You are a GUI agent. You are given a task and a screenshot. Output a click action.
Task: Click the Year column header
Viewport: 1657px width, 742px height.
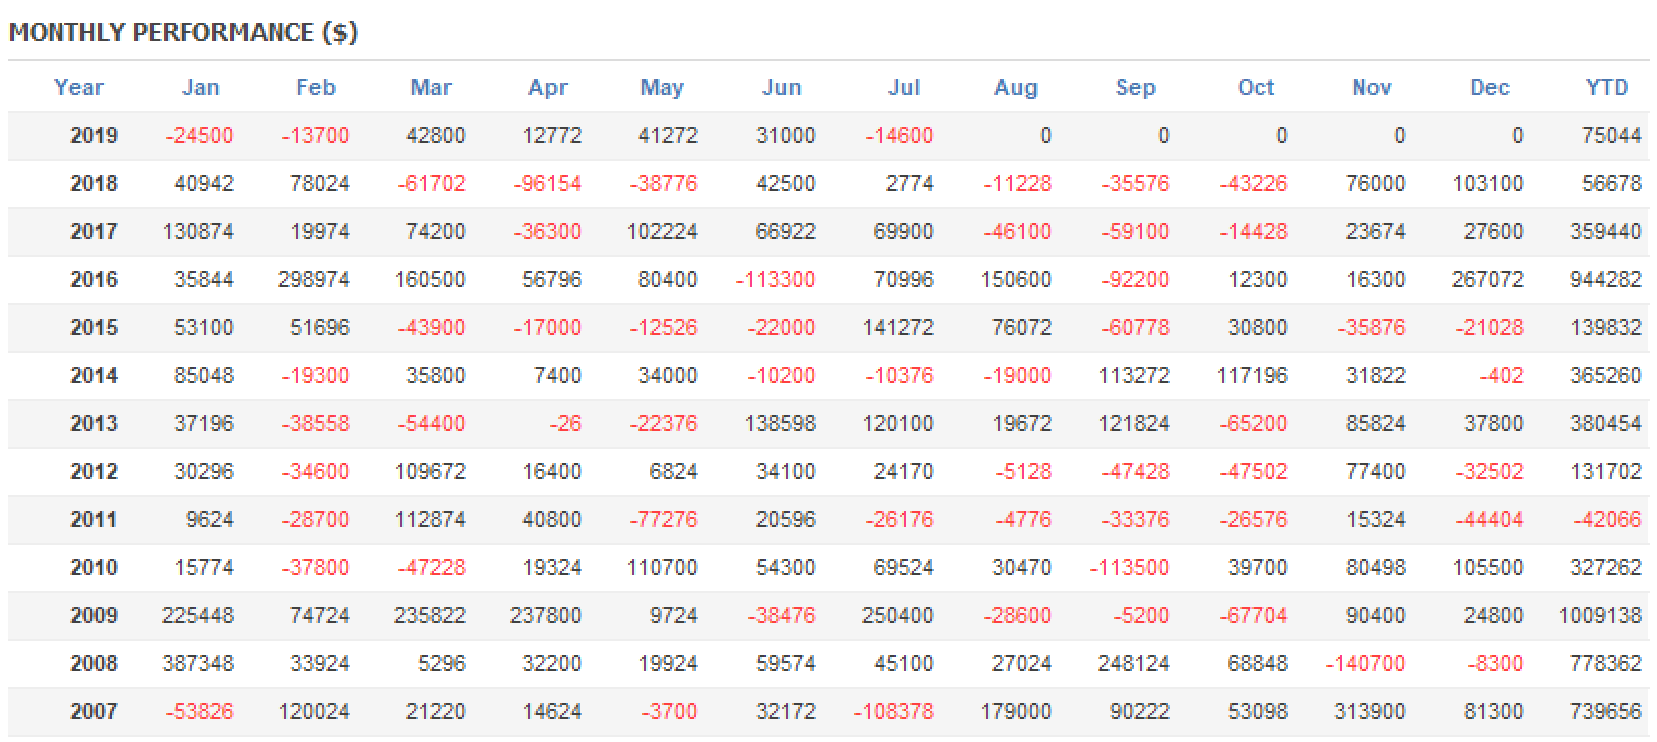click(x=79, y=88)
